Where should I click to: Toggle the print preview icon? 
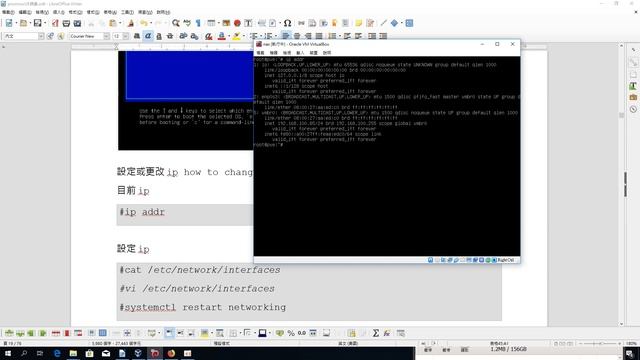77,23
